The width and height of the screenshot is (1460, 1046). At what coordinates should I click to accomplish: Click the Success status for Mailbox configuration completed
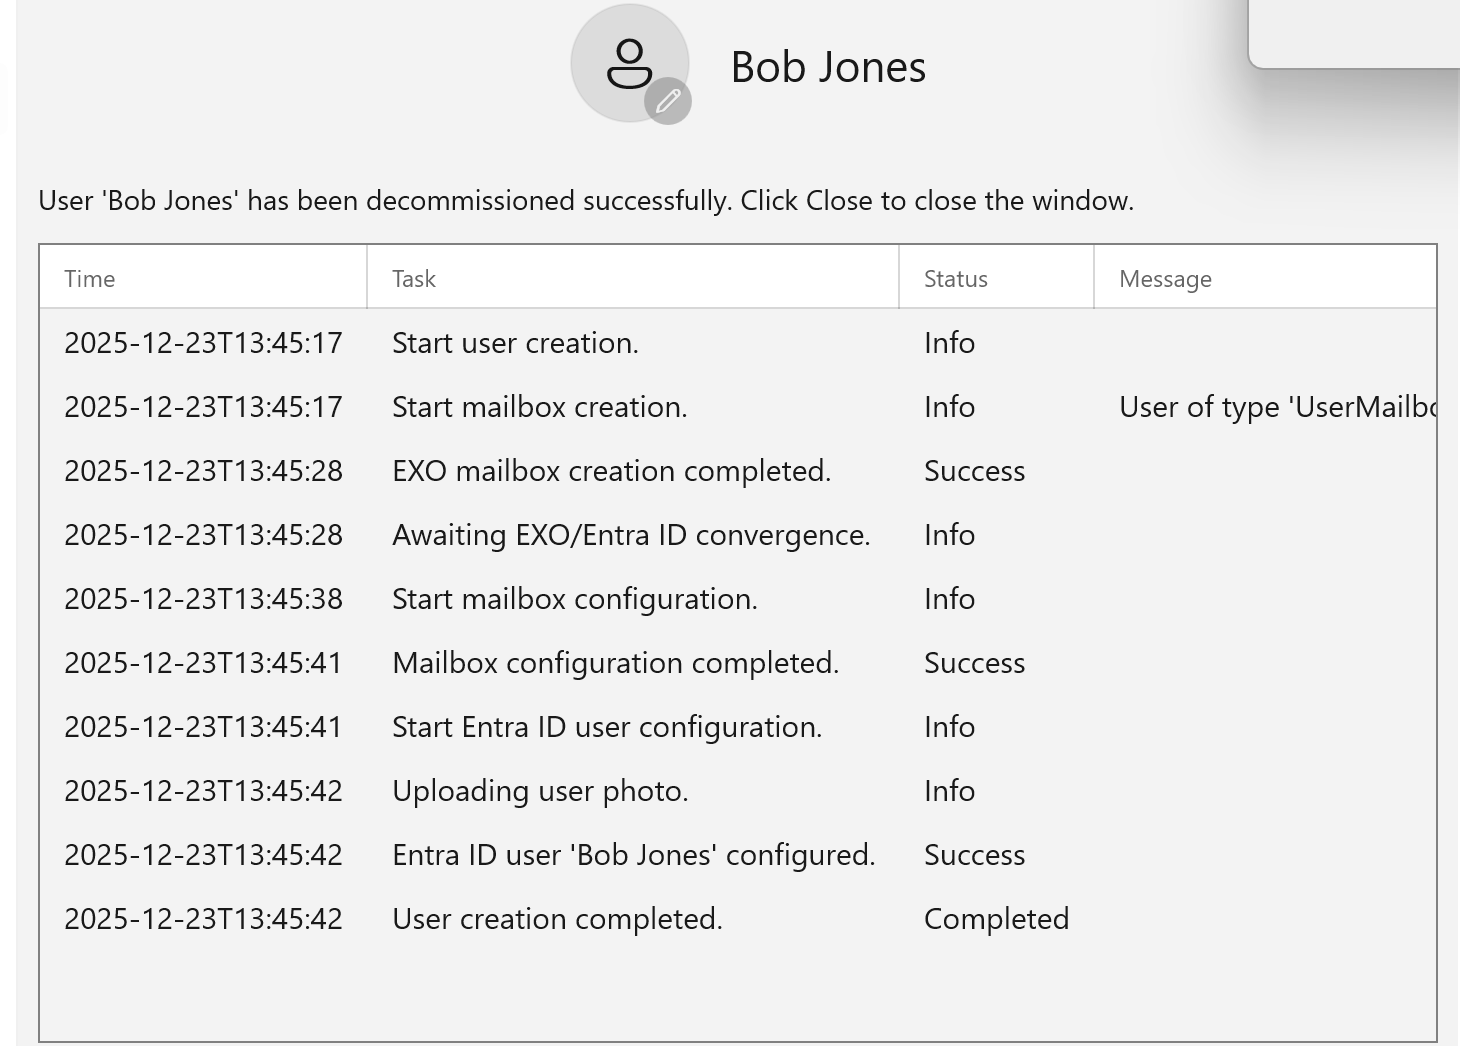974,663
